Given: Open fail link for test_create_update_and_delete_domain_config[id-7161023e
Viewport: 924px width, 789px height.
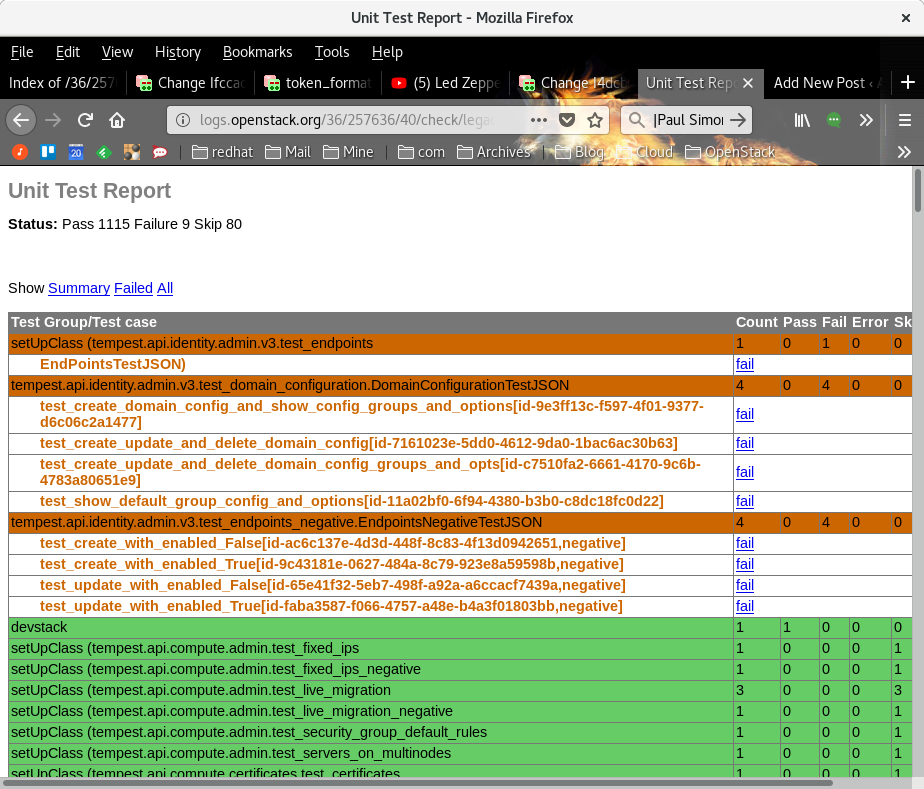Looking at the screenshot, I should point(745,443).
